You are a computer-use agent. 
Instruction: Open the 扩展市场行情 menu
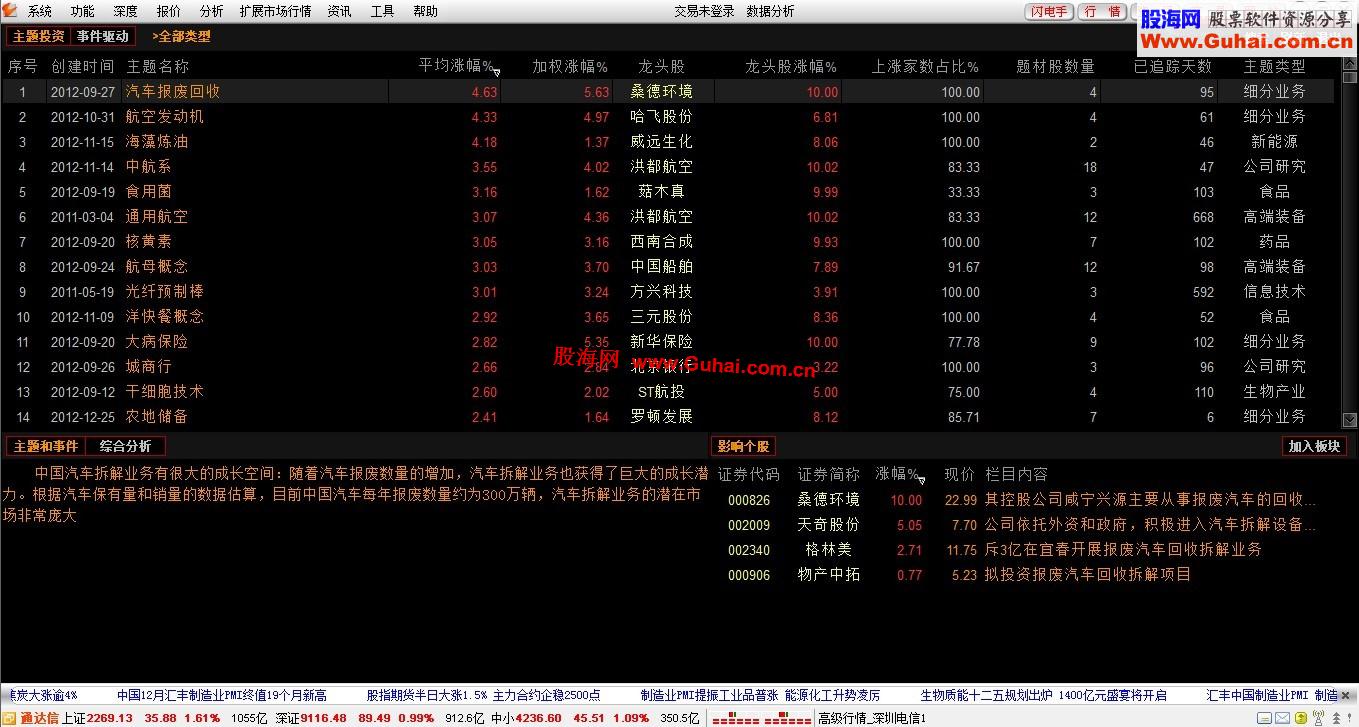click(x=275, y=11)
